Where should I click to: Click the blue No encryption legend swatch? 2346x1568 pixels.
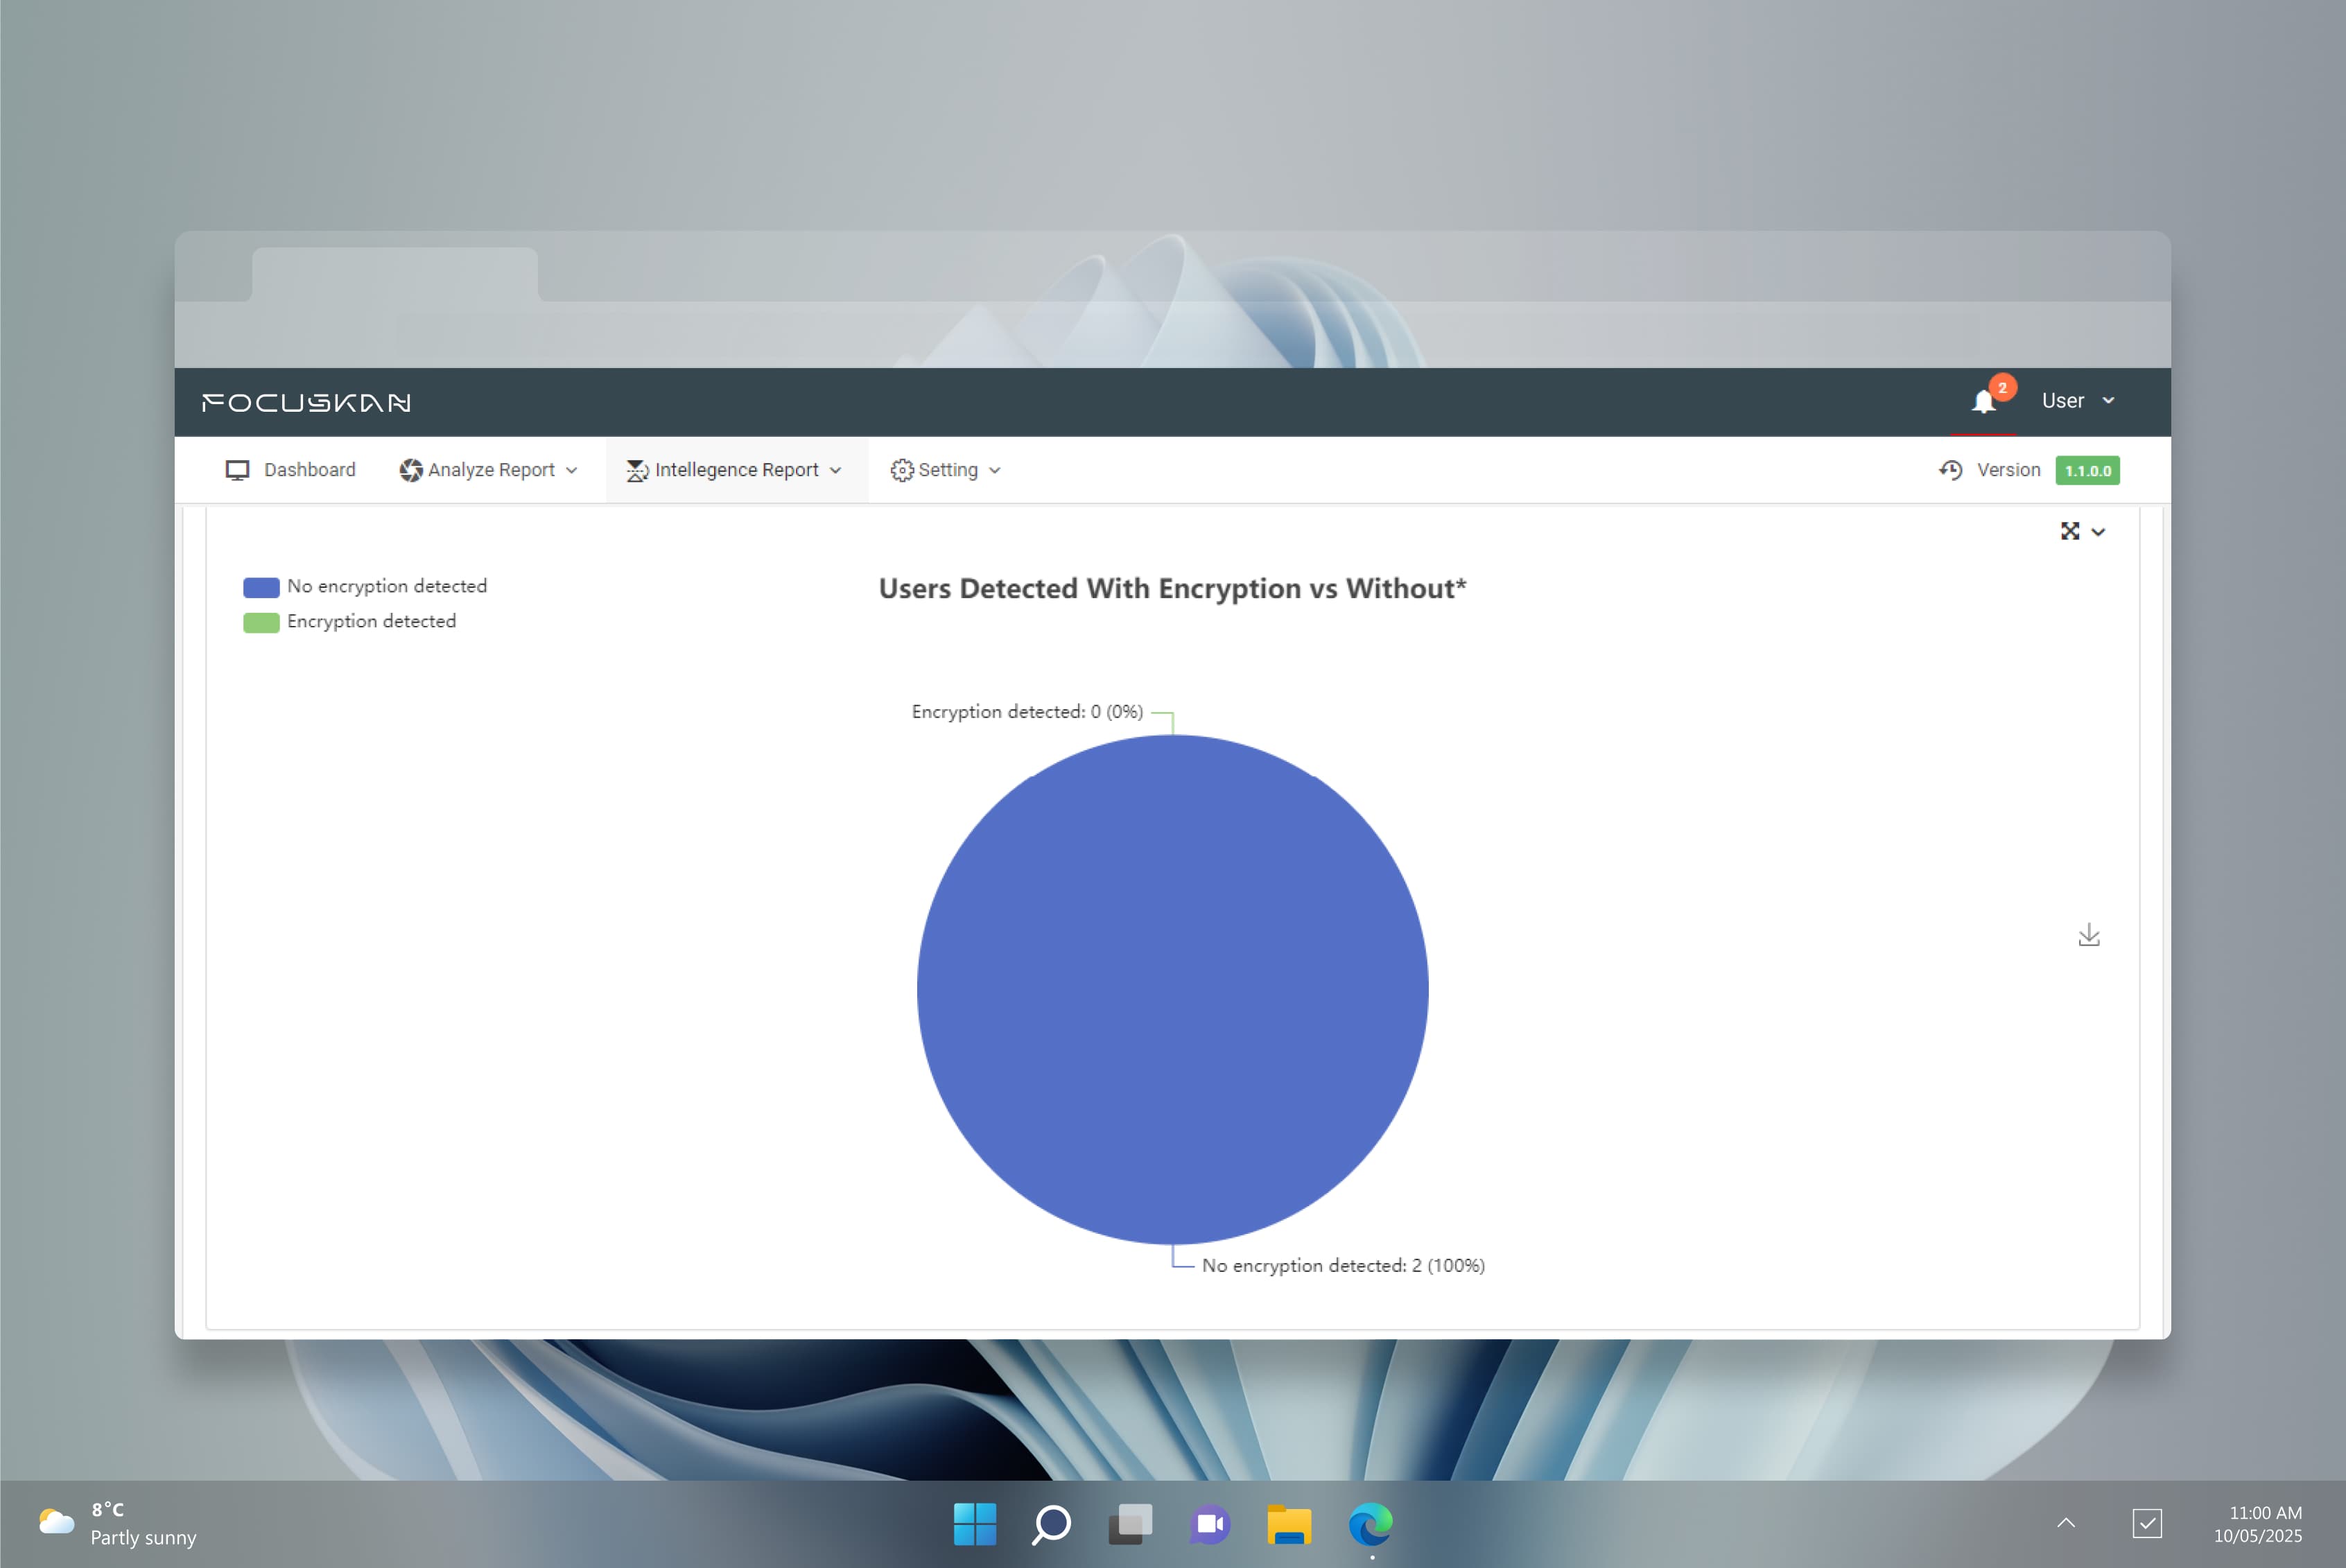point(261,587)
